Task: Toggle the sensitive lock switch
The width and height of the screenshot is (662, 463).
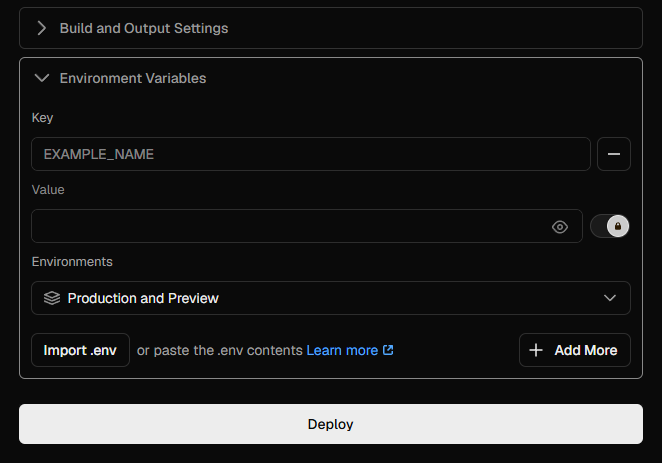Action: click(x=610, y=226)
